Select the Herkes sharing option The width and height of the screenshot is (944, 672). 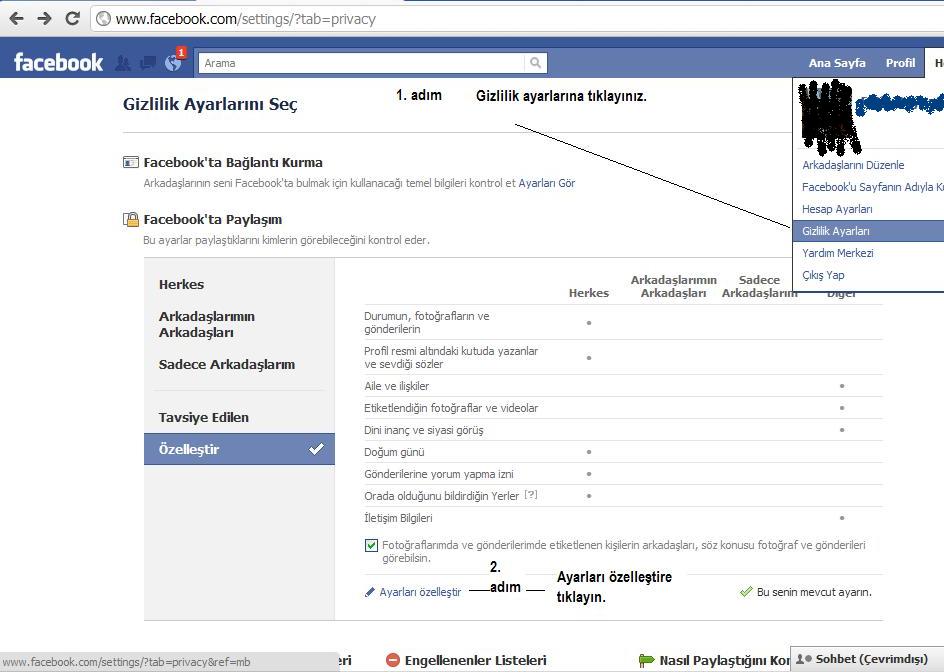[x=181, y=284]
